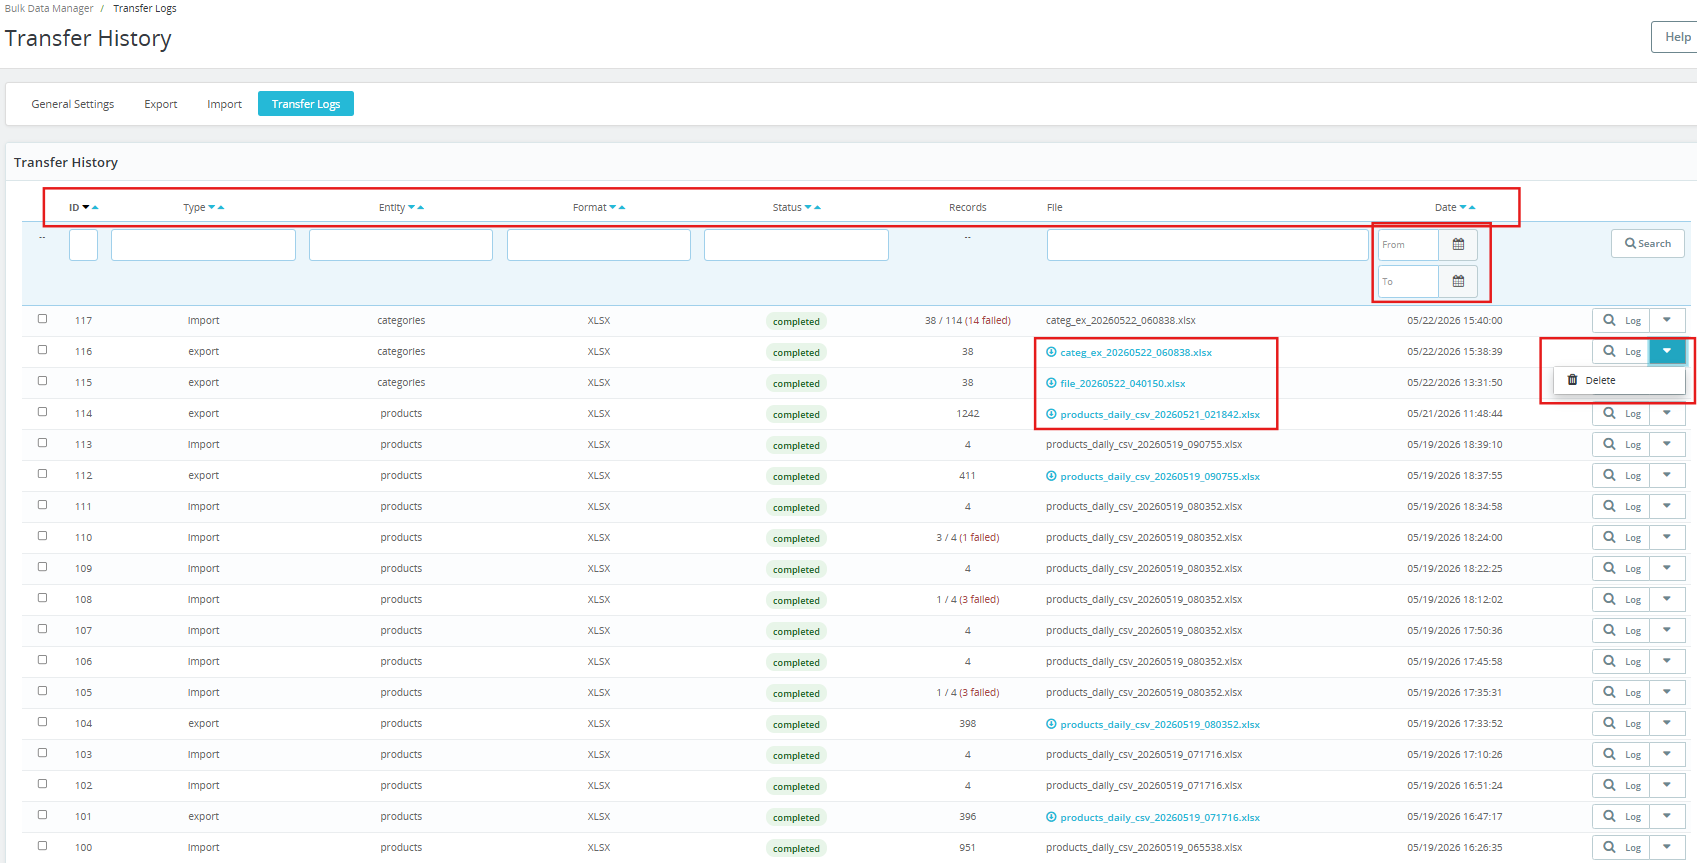
Task: Switch to General Settings tab
Action: (x=73, y=104)
